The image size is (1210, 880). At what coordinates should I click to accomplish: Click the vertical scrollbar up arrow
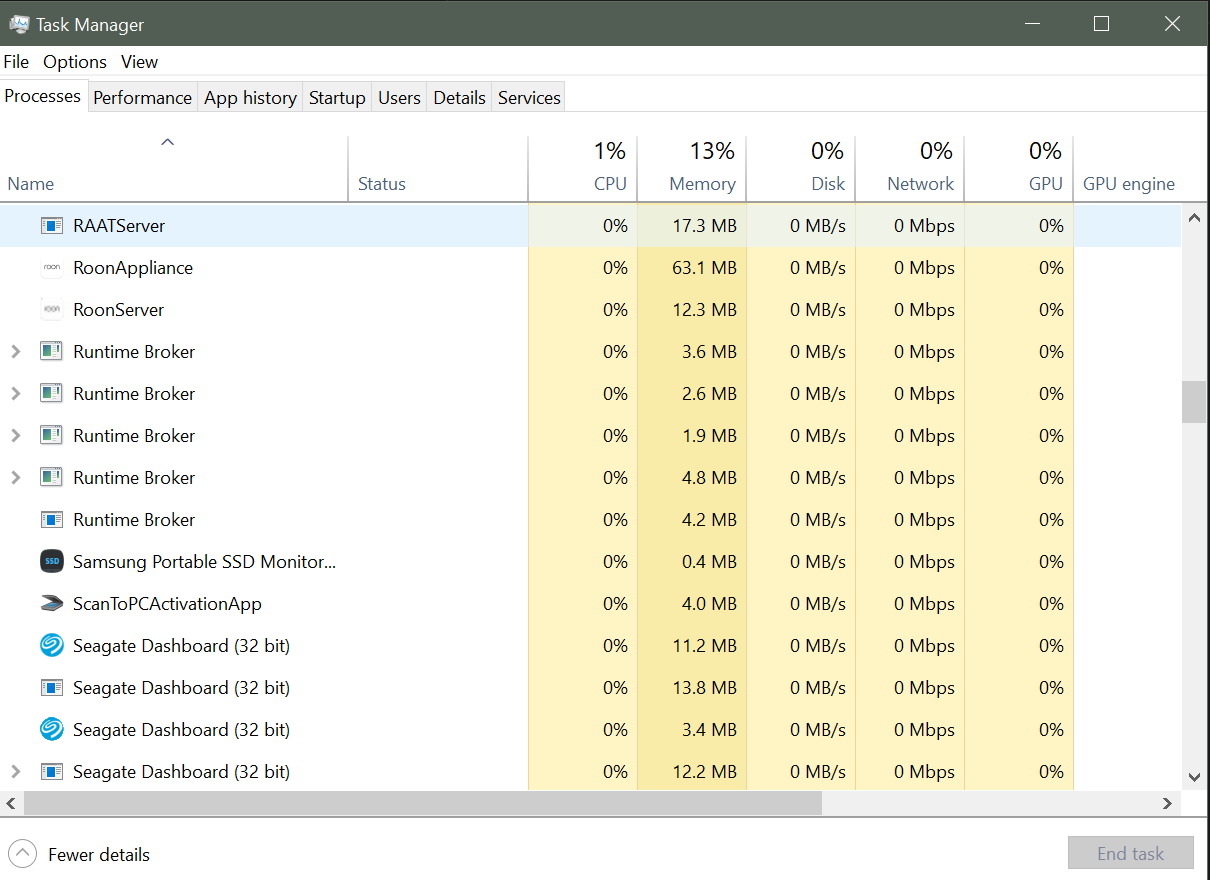coord(1194,216)
